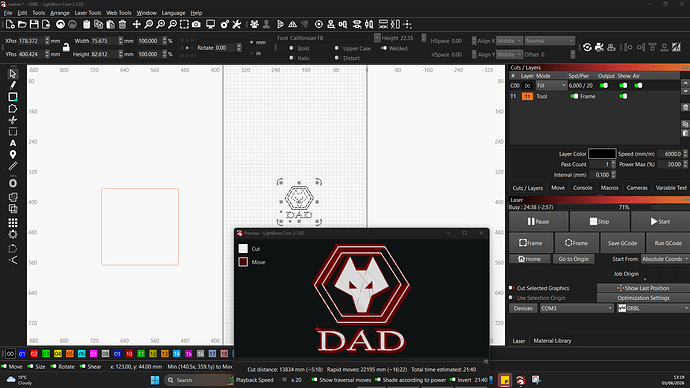Open the Camera capture icon
This screenshot has width=690, height=388.
[196, 25]
